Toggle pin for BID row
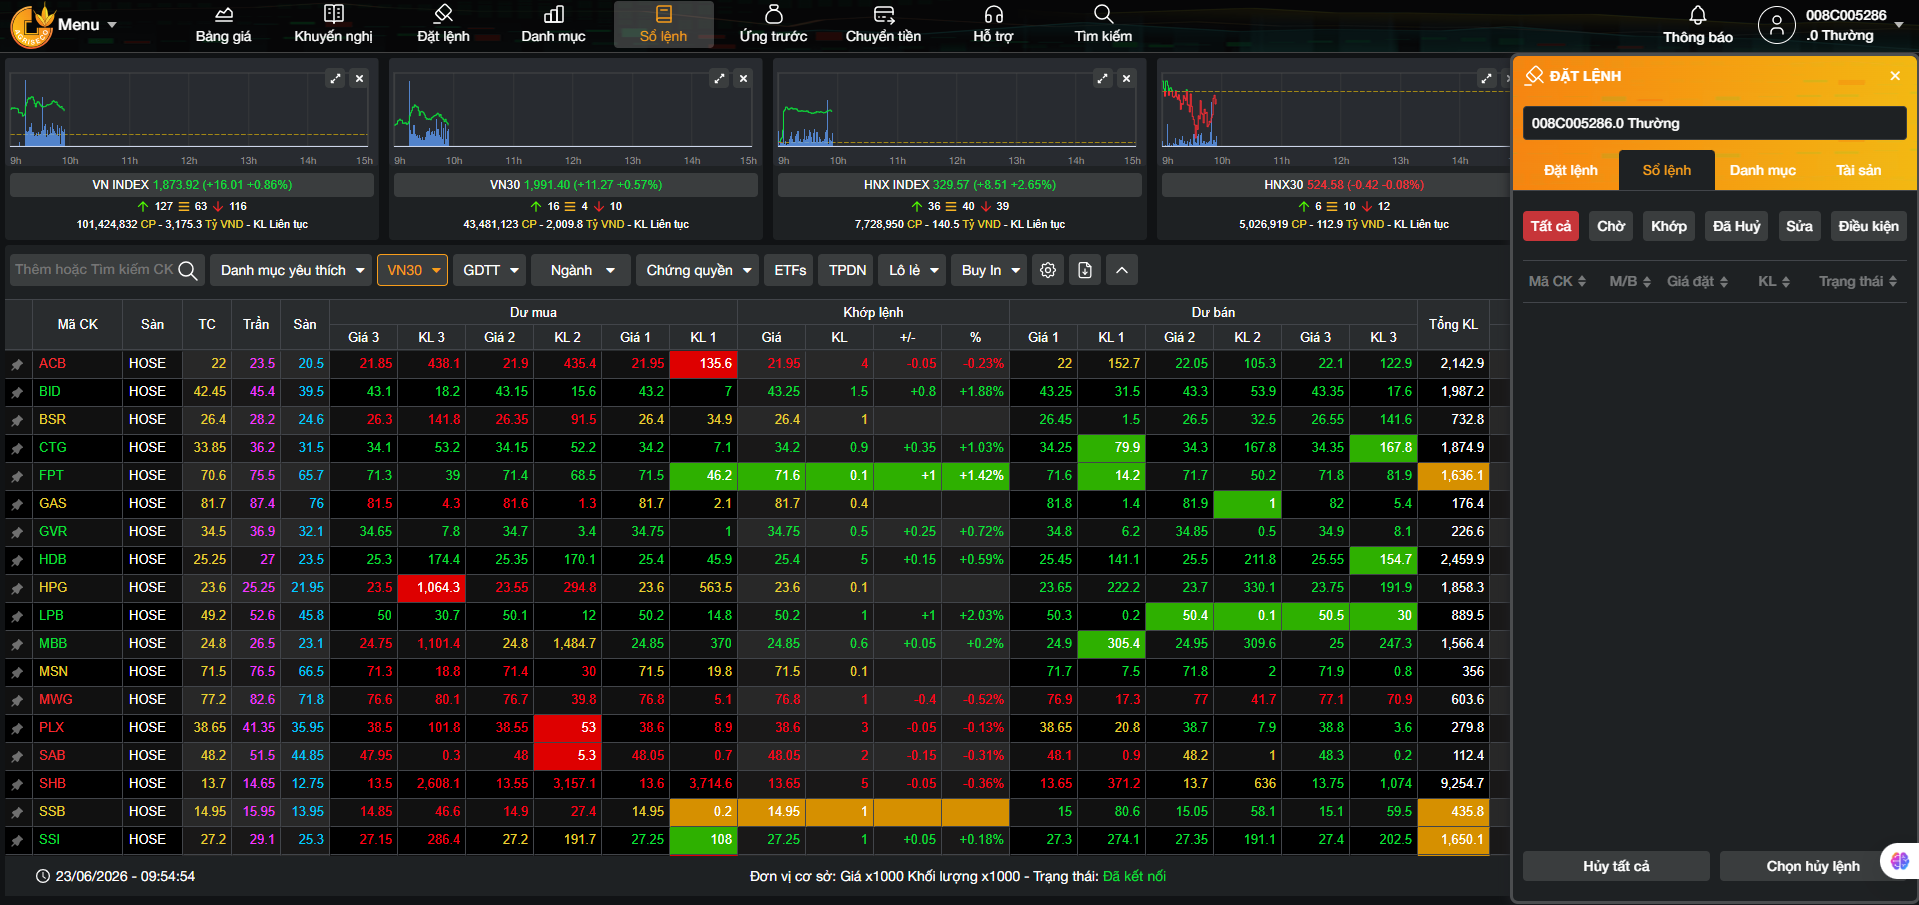The image size is (1919, 905). 17,392
